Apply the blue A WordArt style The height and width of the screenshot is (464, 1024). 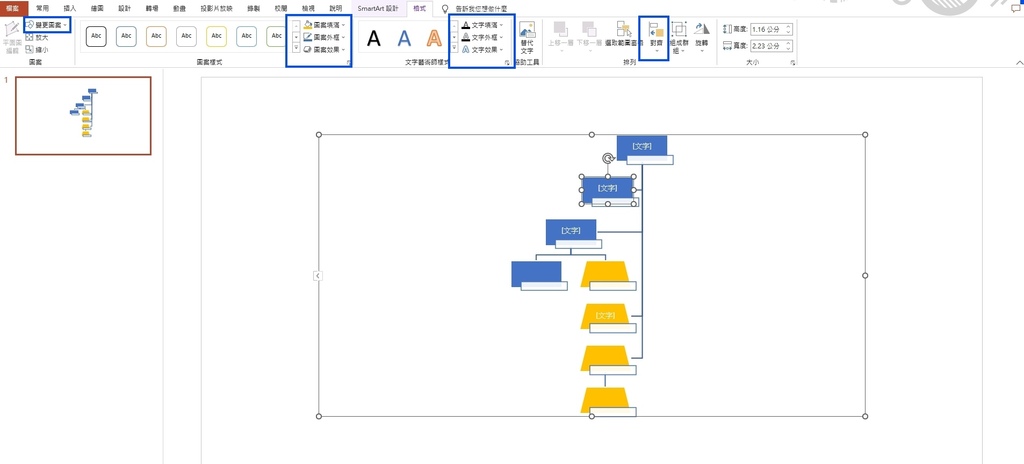tap(404, 39)
